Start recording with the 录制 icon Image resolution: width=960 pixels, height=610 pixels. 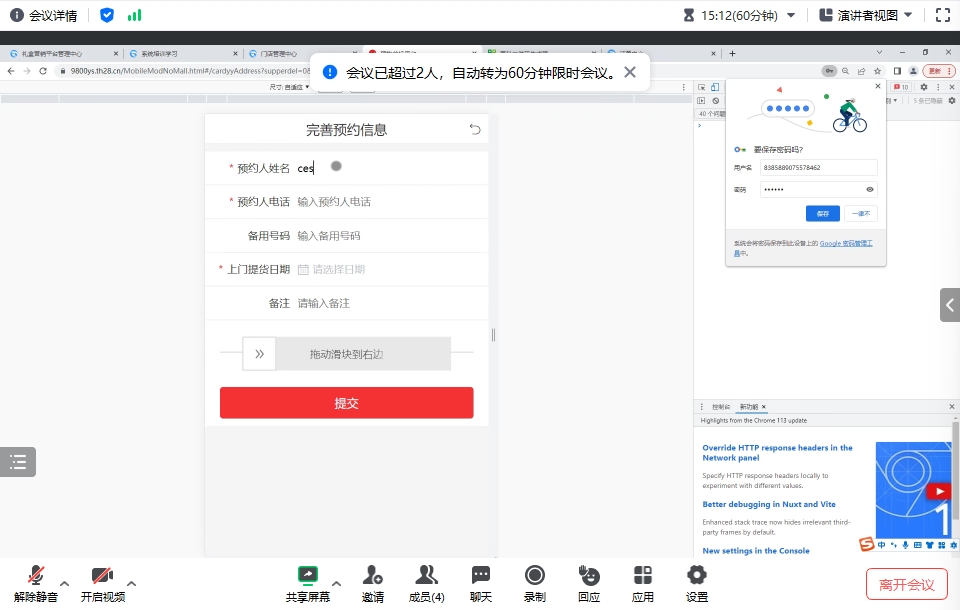tap(535, 581)
